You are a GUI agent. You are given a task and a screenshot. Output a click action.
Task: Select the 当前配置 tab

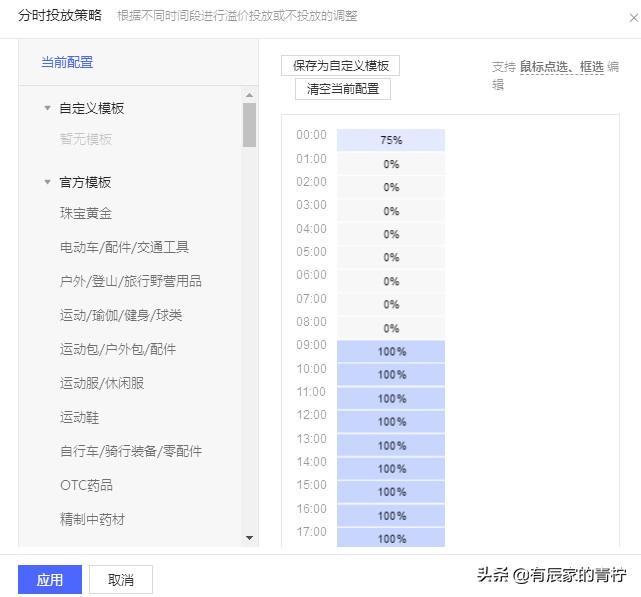click(67, 63)
